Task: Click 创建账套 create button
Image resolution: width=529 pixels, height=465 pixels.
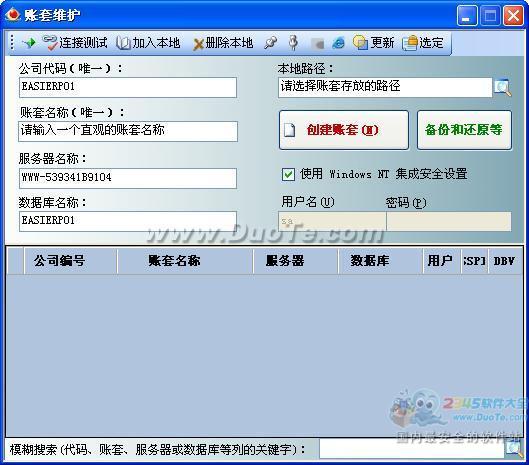Action: point(344,130)
